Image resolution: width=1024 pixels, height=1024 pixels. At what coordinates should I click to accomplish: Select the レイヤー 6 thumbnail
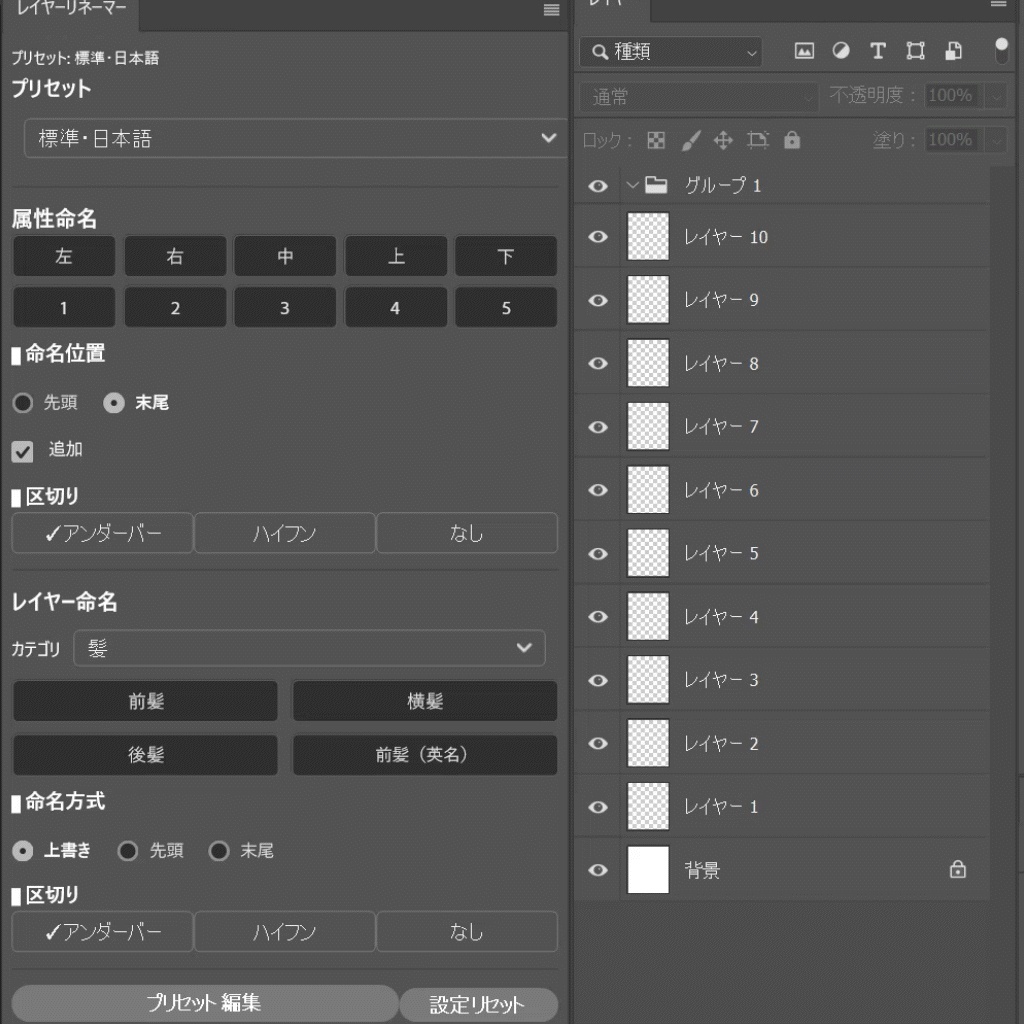(x=648, y=490)
